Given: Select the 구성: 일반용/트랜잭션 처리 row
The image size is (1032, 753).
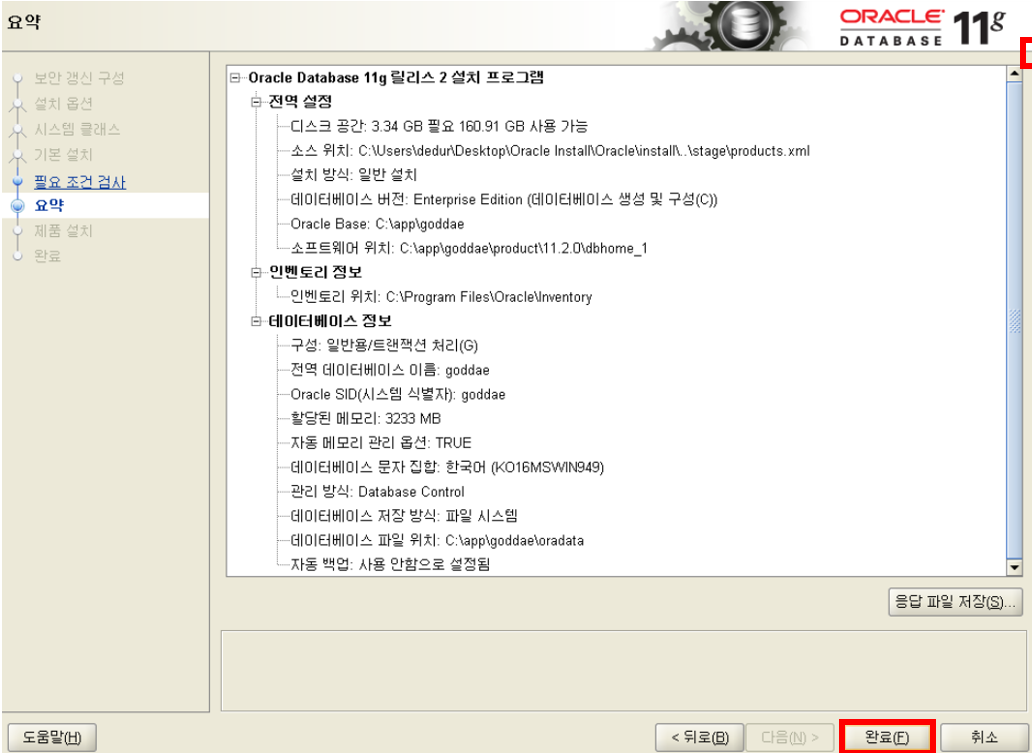Looking at the screenshot, I should [384, 346].
